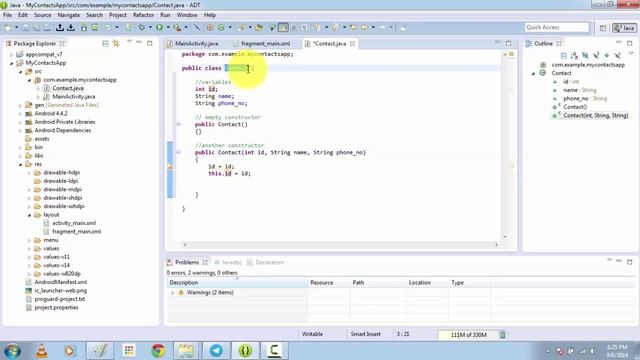Maximize the editor area
640x360 pixels.
tap(509, 43)
